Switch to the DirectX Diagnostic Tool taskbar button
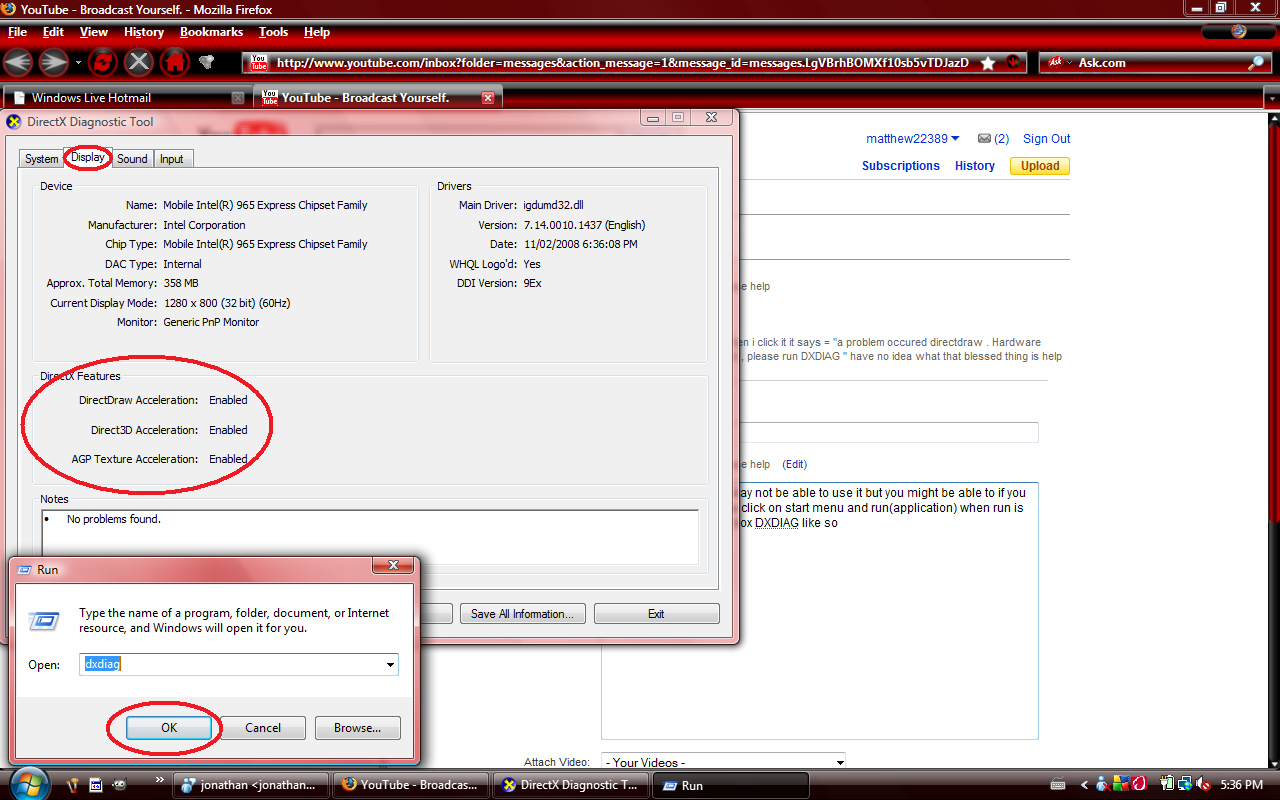1280x800 pixels. [x=572, y=785]
